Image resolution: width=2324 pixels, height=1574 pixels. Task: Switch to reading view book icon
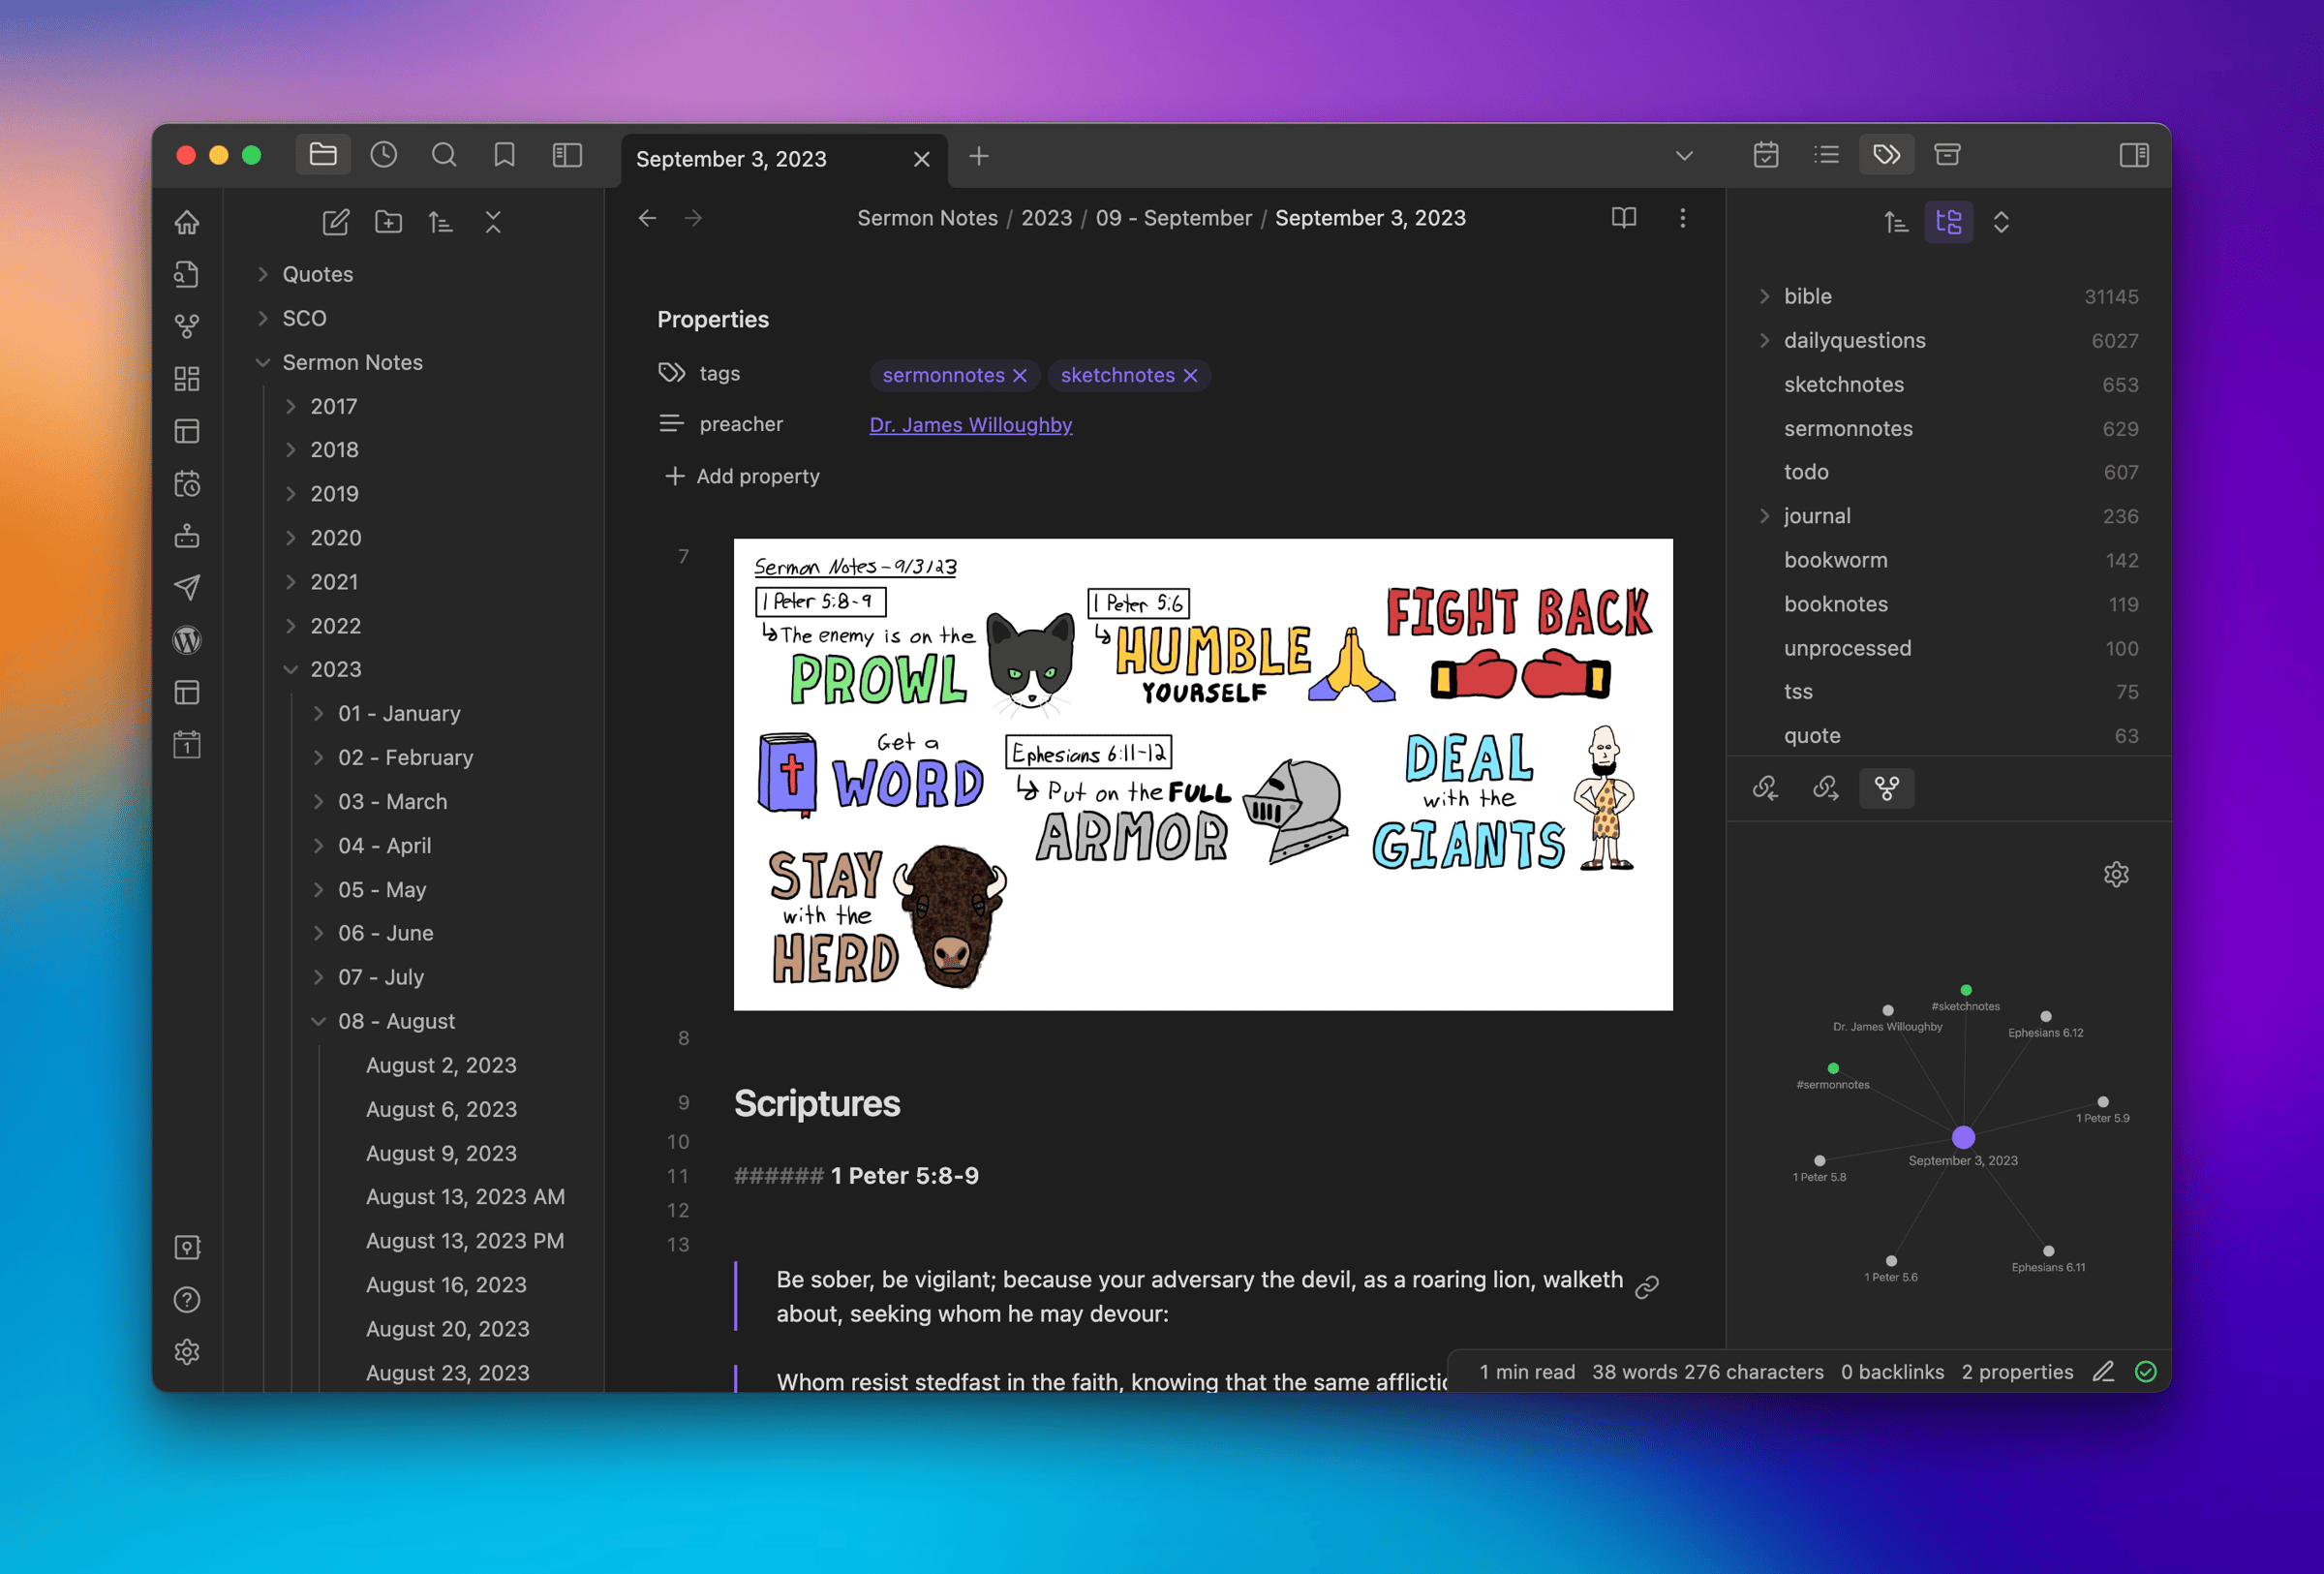(x=1624, y=218)
